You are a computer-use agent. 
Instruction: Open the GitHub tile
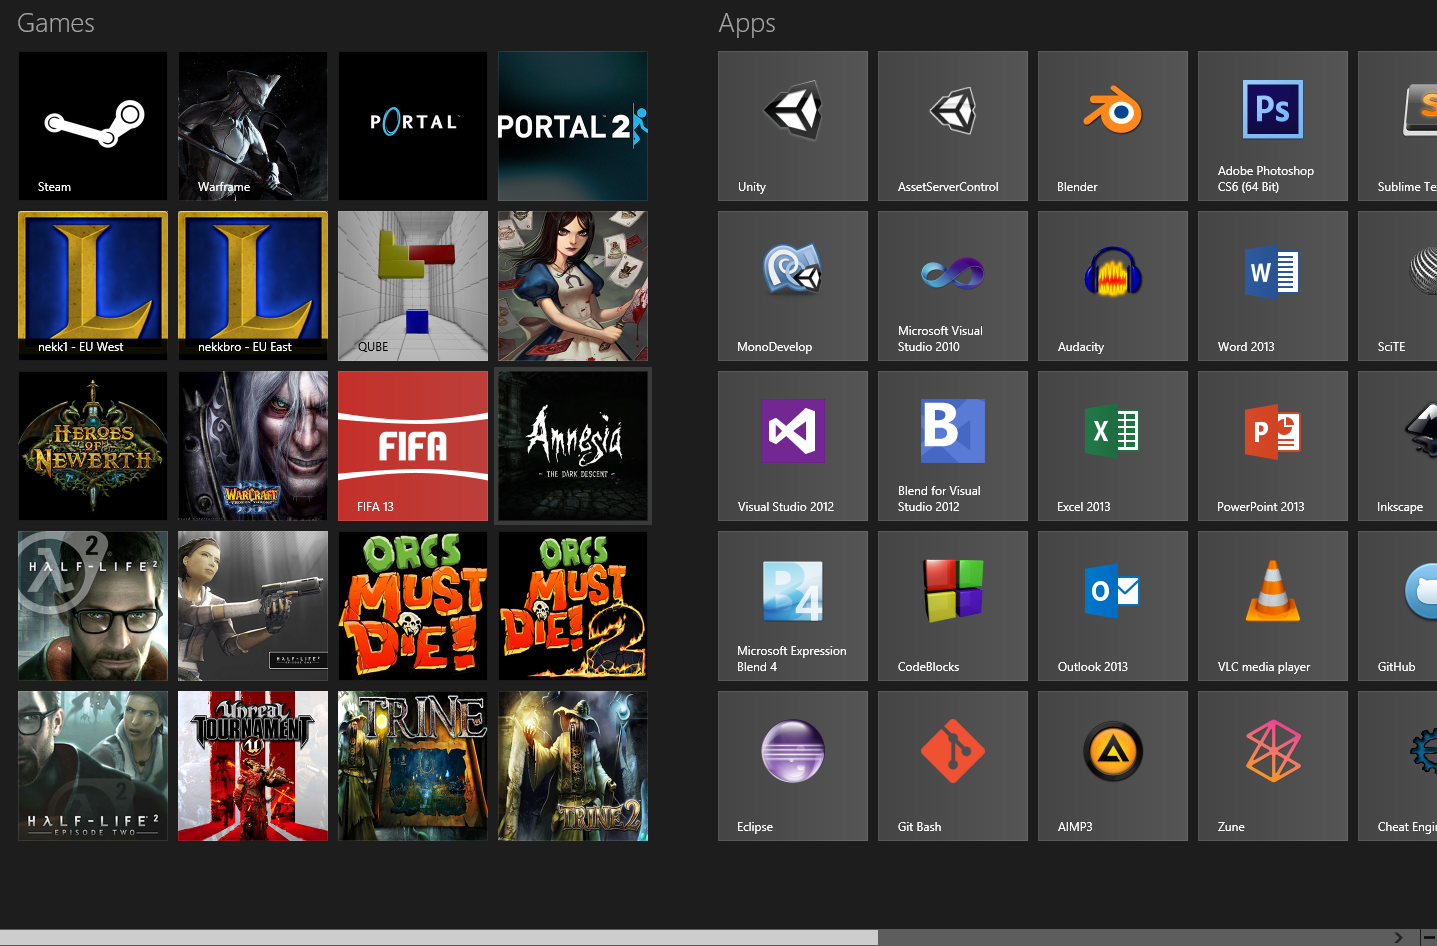click(1398, 606)
